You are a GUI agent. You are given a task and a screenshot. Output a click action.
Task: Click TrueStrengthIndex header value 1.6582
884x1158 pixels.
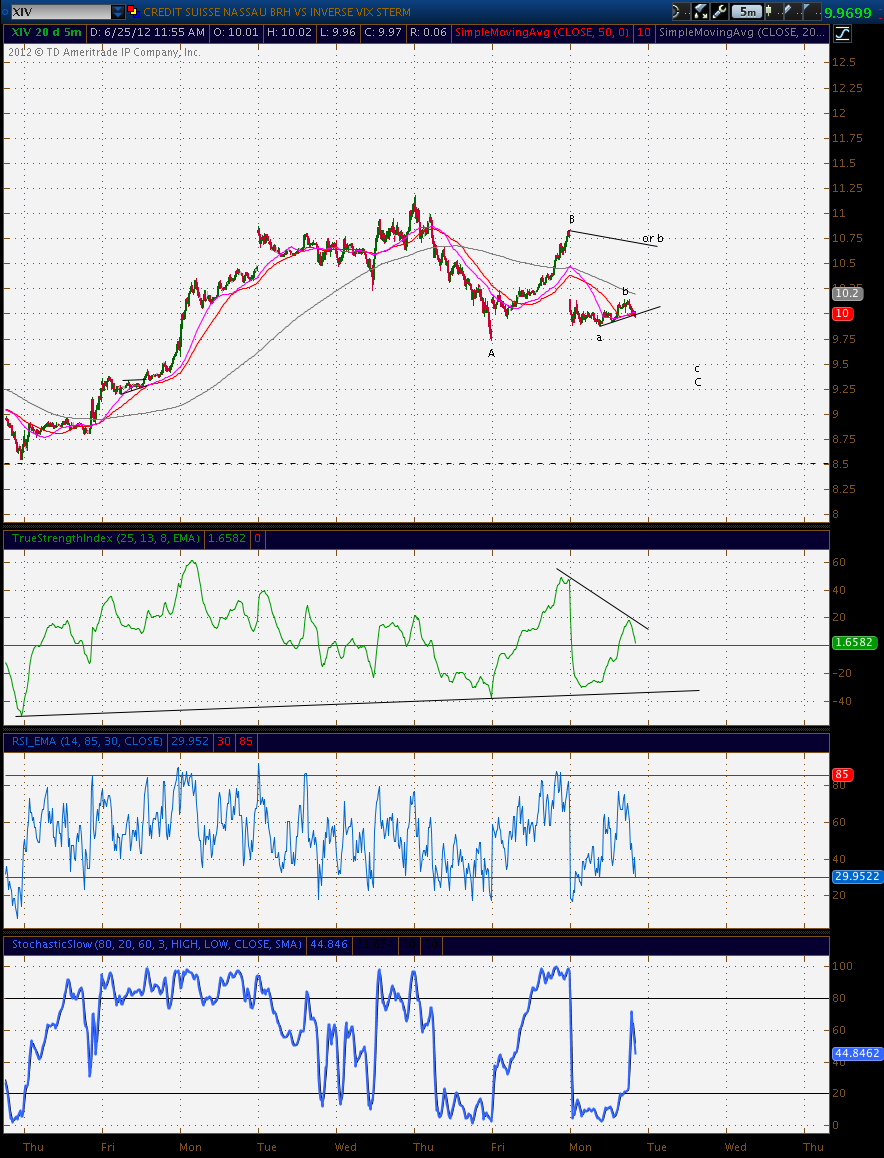coord(227,538)
